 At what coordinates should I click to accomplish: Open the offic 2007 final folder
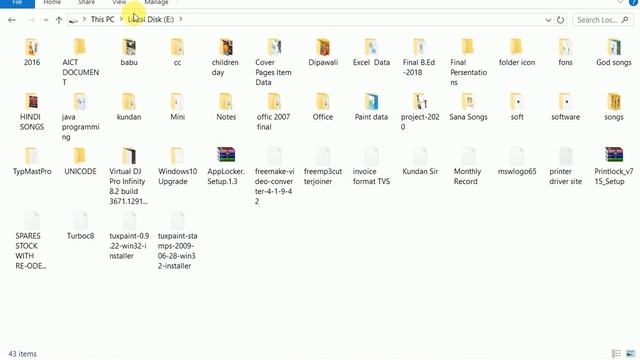(273, 112)
